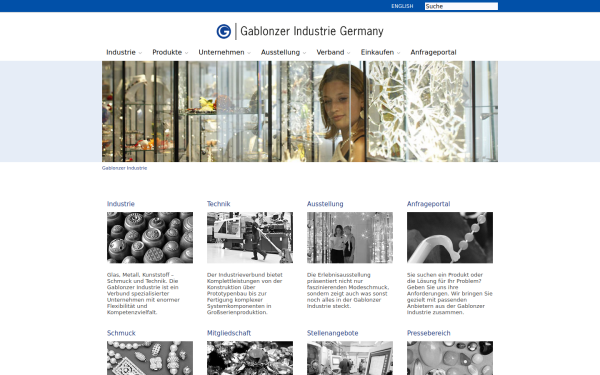Click the text "Der Industrieverbund bietet"
600x375 pixels.
[x=245, y=275]
